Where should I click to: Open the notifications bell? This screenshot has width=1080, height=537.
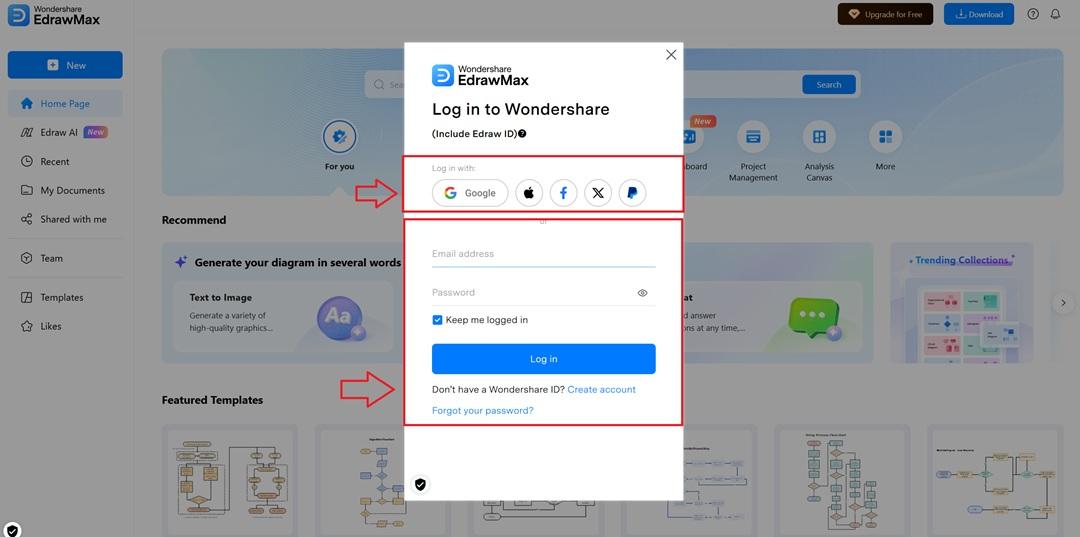pyautogui.click(x=1055, y=14)
